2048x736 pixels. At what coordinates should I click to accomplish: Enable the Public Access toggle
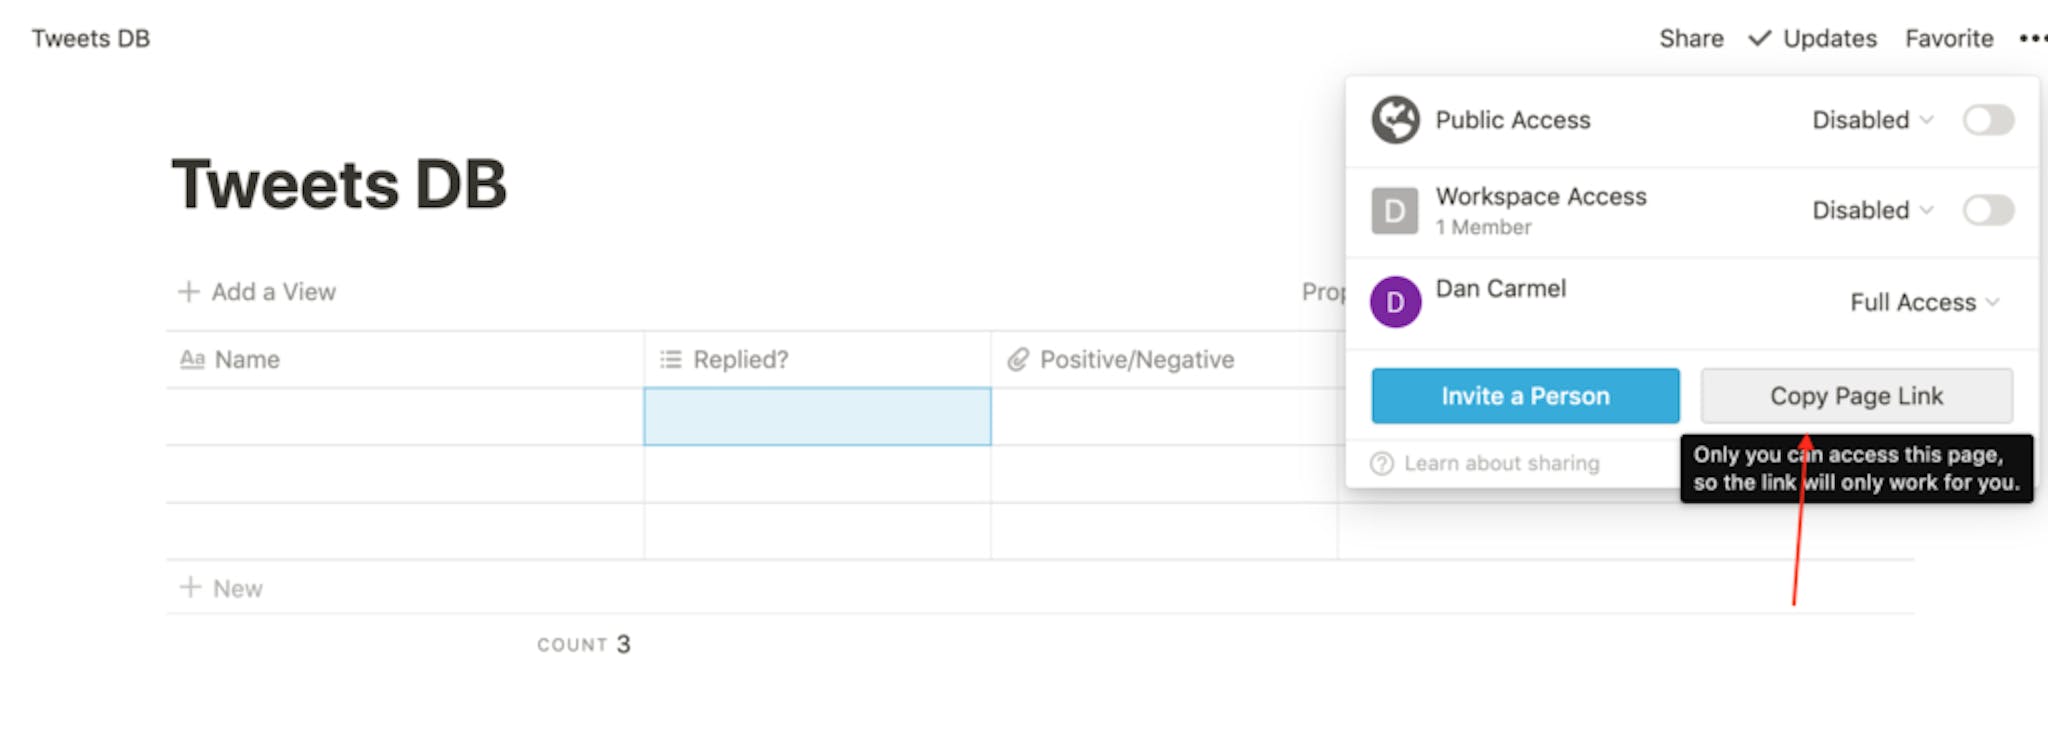(1988, 120)
